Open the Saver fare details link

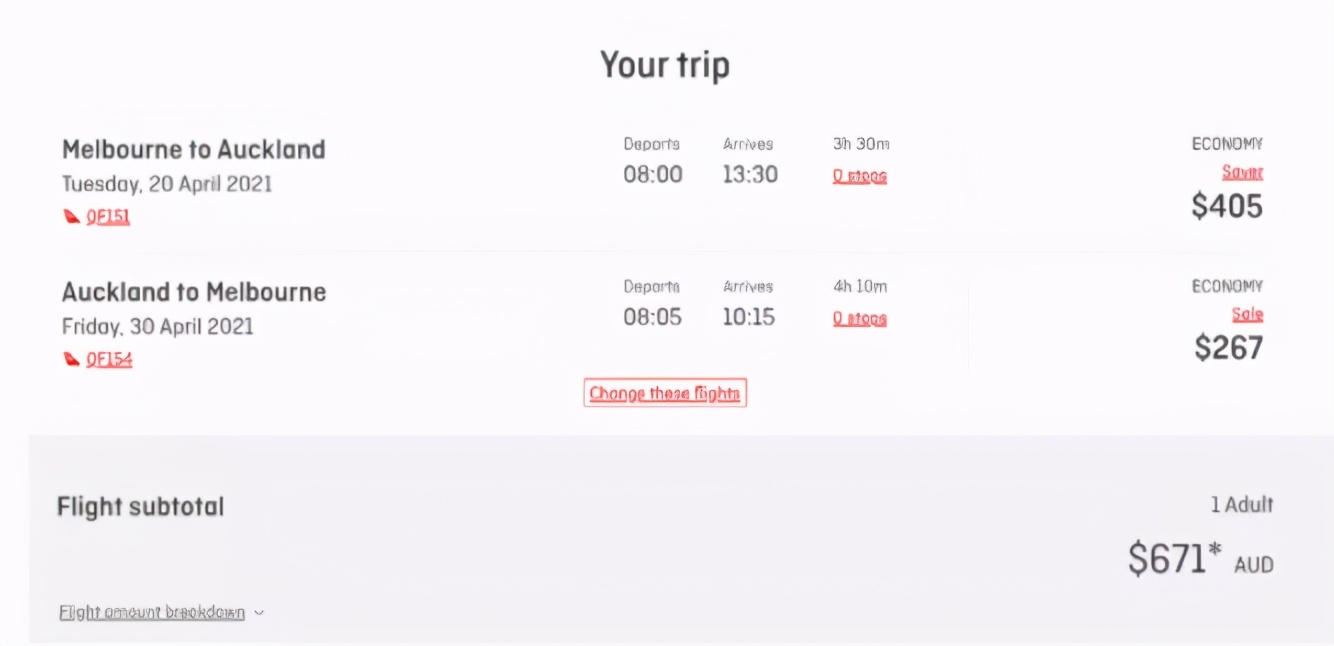[1242, 173]
